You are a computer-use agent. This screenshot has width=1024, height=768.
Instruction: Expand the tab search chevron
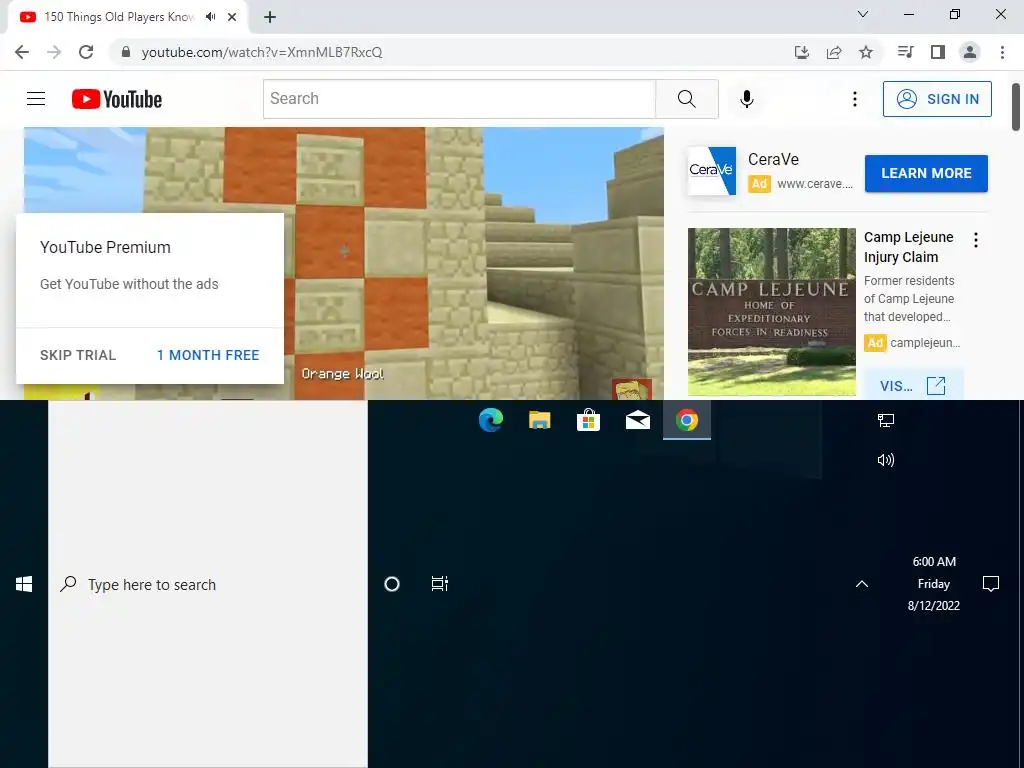(863, 14)
